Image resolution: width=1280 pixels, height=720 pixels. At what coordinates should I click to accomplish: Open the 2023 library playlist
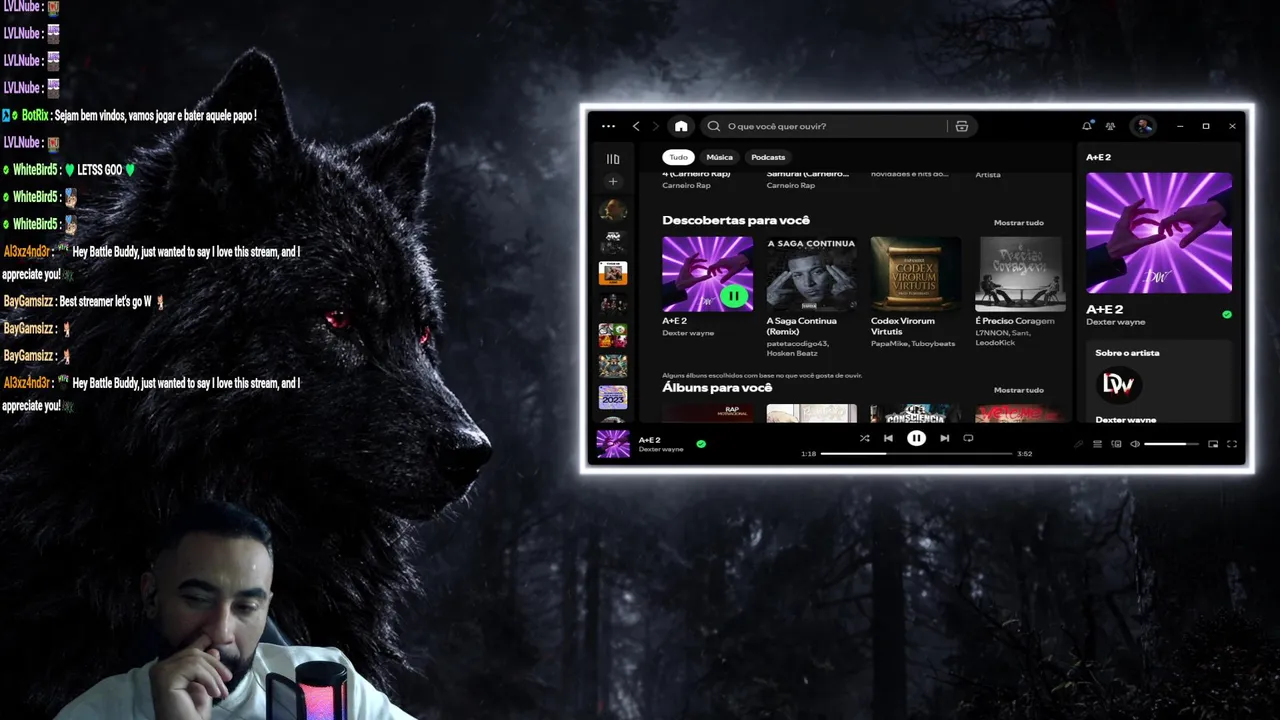[613, 397]
